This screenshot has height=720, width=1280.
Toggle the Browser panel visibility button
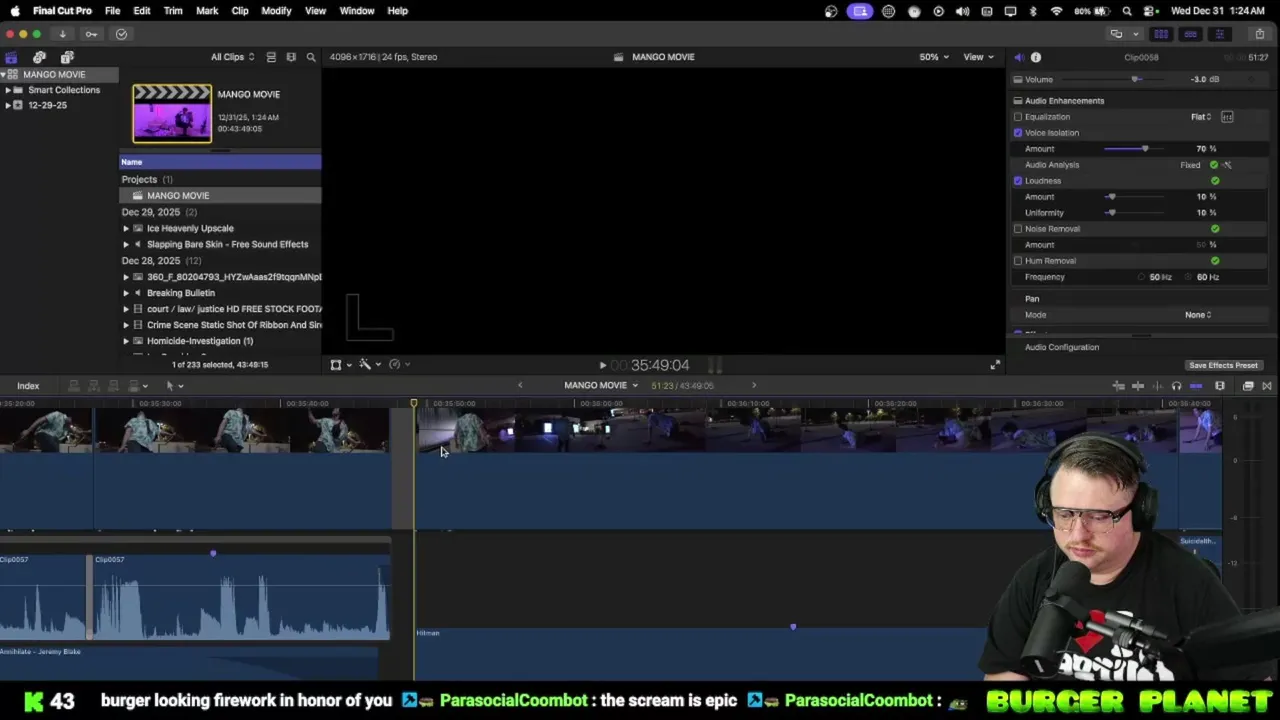pyautogui.click(x=1162, y=34)
